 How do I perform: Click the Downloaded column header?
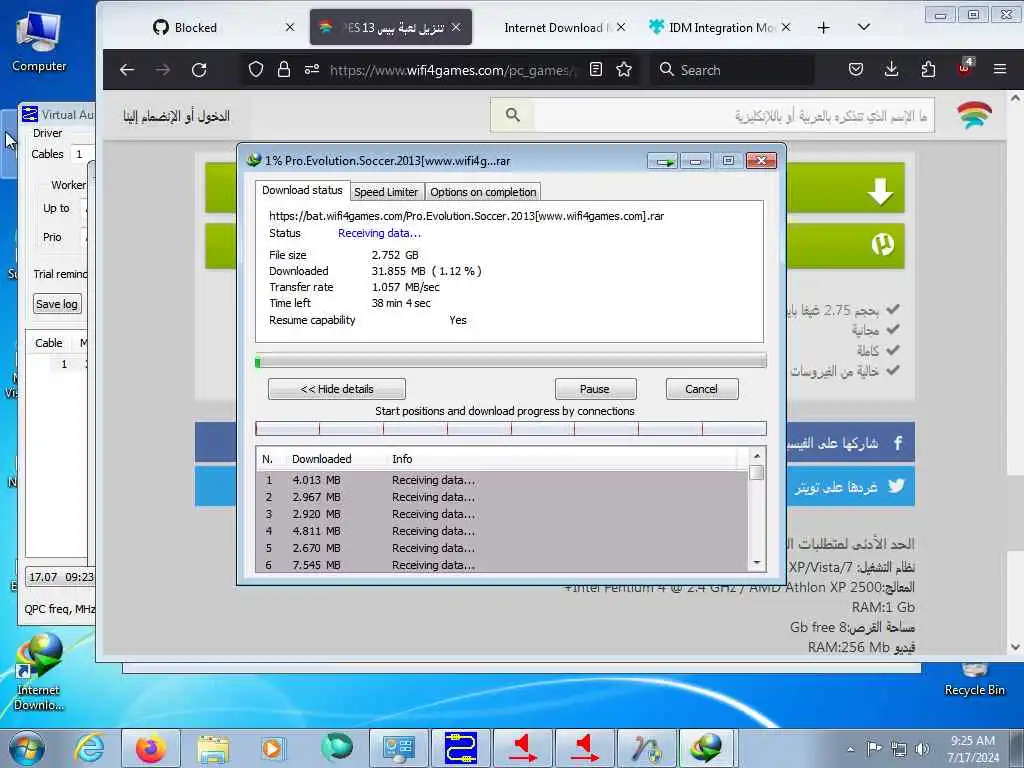[x=321, y=459]
